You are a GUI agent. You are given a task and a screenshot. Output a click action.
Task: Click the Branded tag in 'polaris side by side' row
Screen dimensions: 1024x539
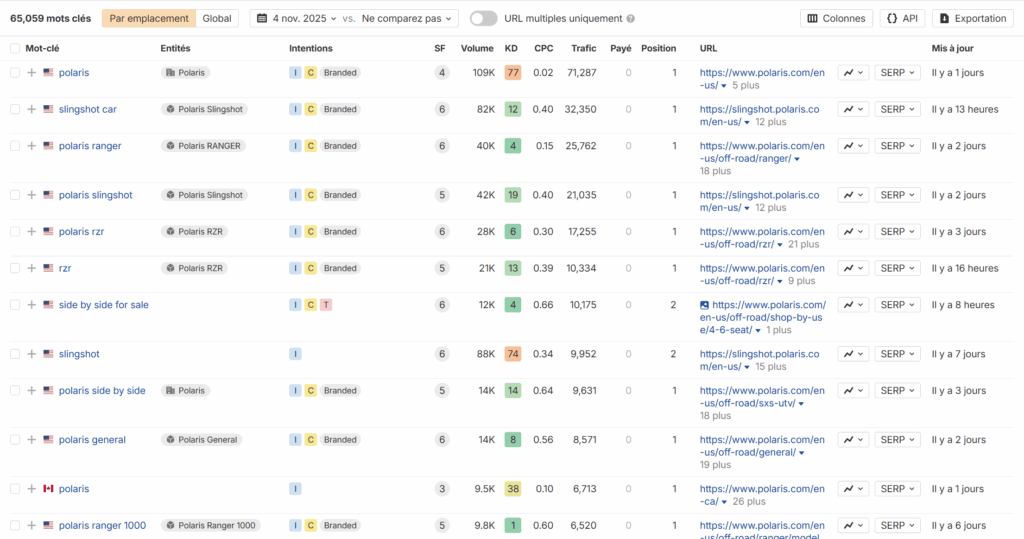point(340,391)
